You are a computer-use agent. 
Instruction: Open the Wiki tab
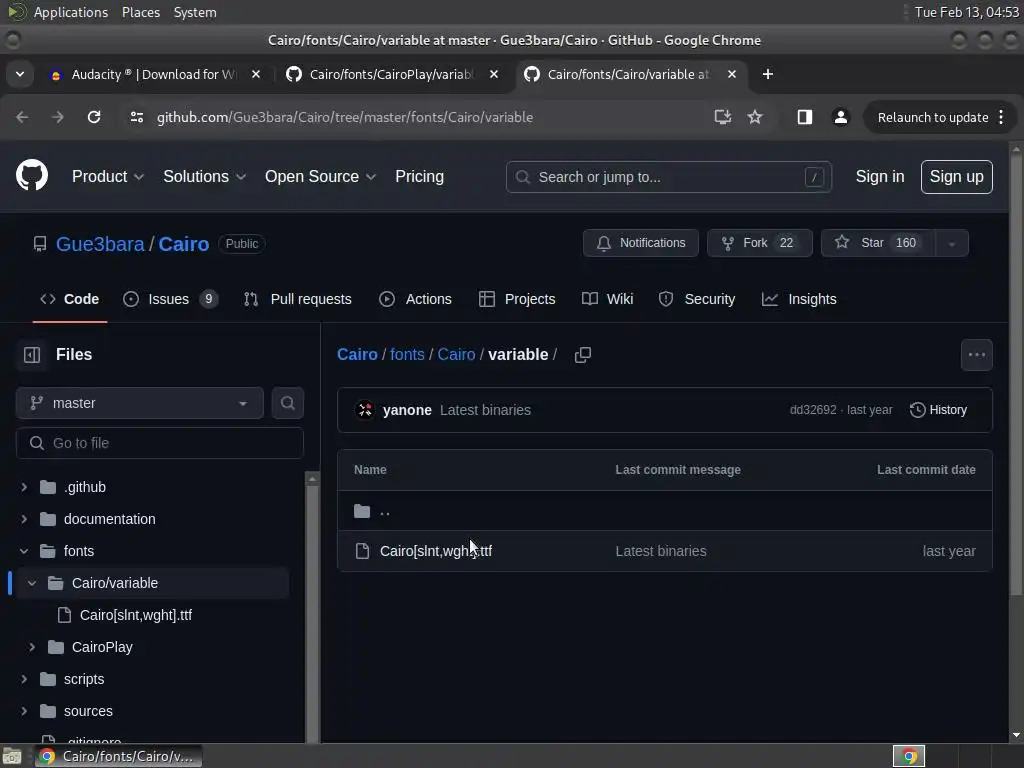tap(607, 299)
